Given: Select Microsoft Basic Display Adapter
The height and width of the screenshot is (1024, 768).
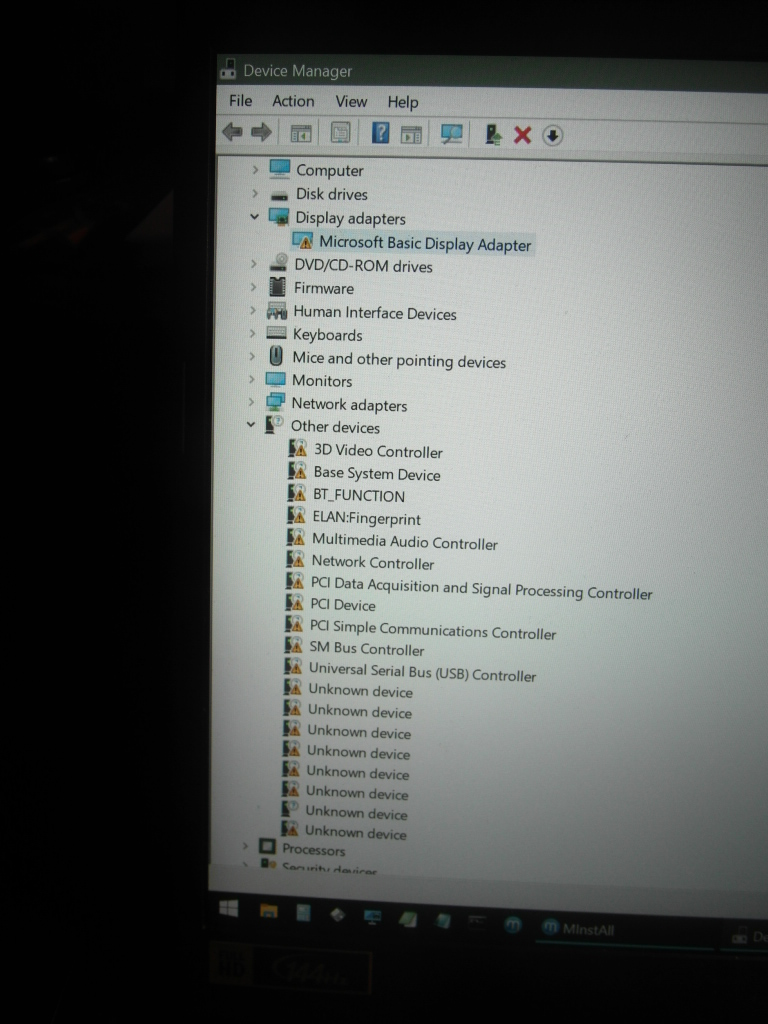Looking at the screenshot, I should 425,244.
